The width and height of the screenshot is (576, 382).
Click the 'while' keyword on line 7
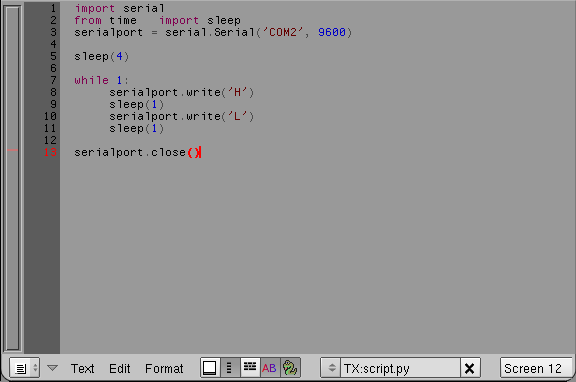point(91,80)
